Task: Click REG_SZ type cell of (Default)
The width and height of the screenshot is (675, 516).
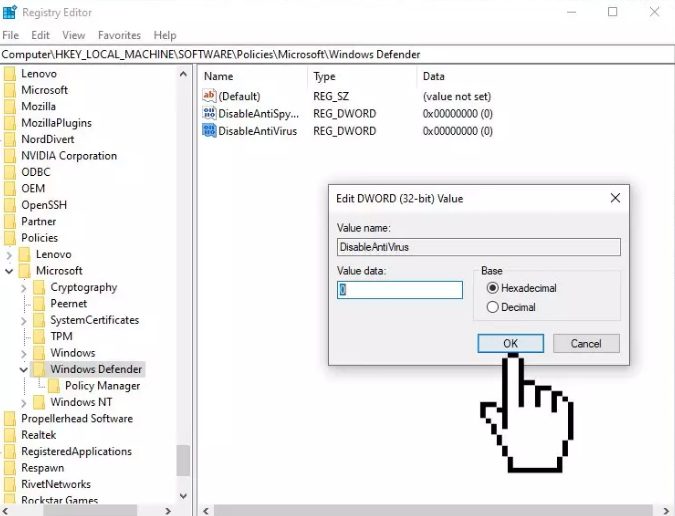Action: pyautogui.click(x=331, y=96)
